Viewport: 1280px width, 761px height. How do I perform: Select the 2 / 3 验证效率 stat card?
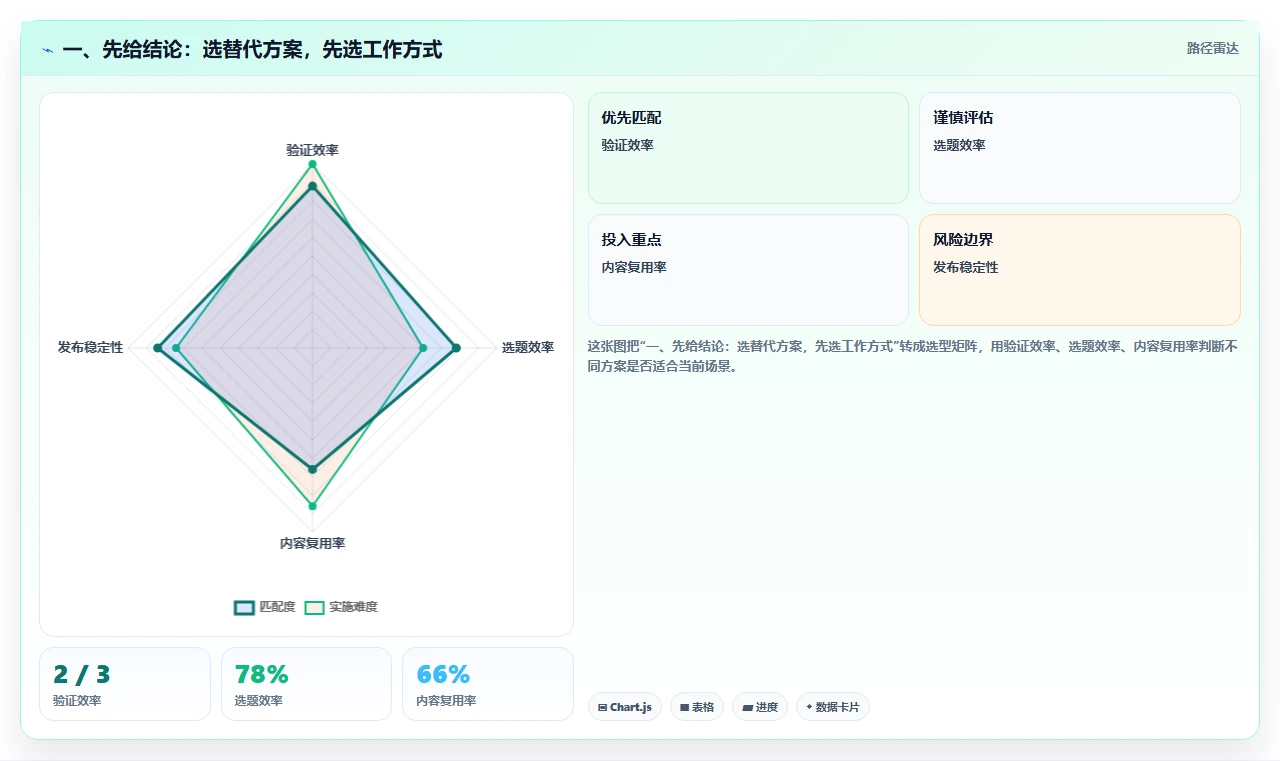click(125, 684)
